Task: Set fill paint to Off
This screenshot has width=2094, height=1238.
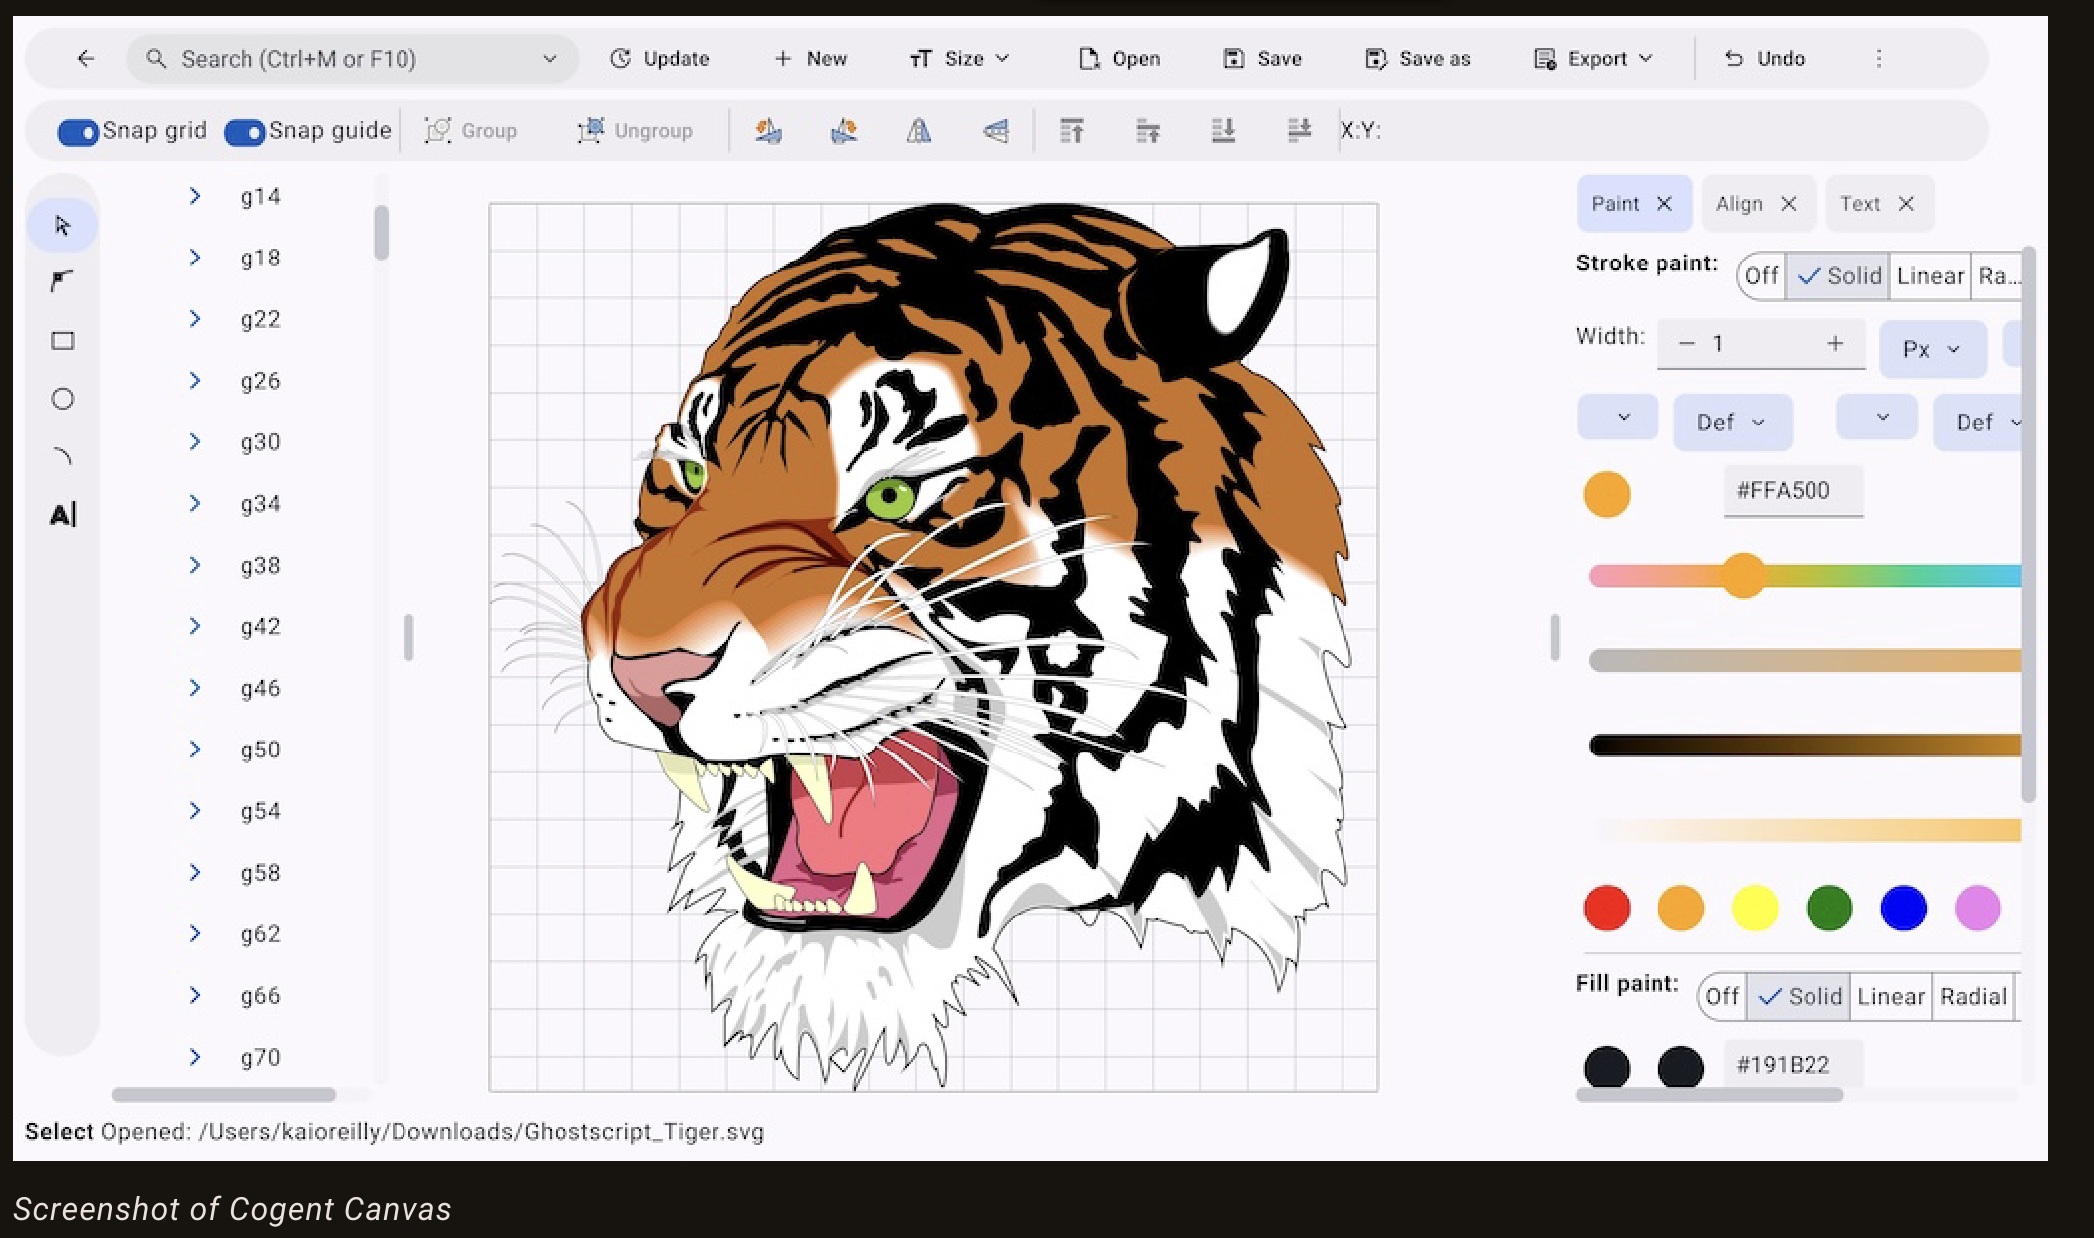Action: (1723, 997)
